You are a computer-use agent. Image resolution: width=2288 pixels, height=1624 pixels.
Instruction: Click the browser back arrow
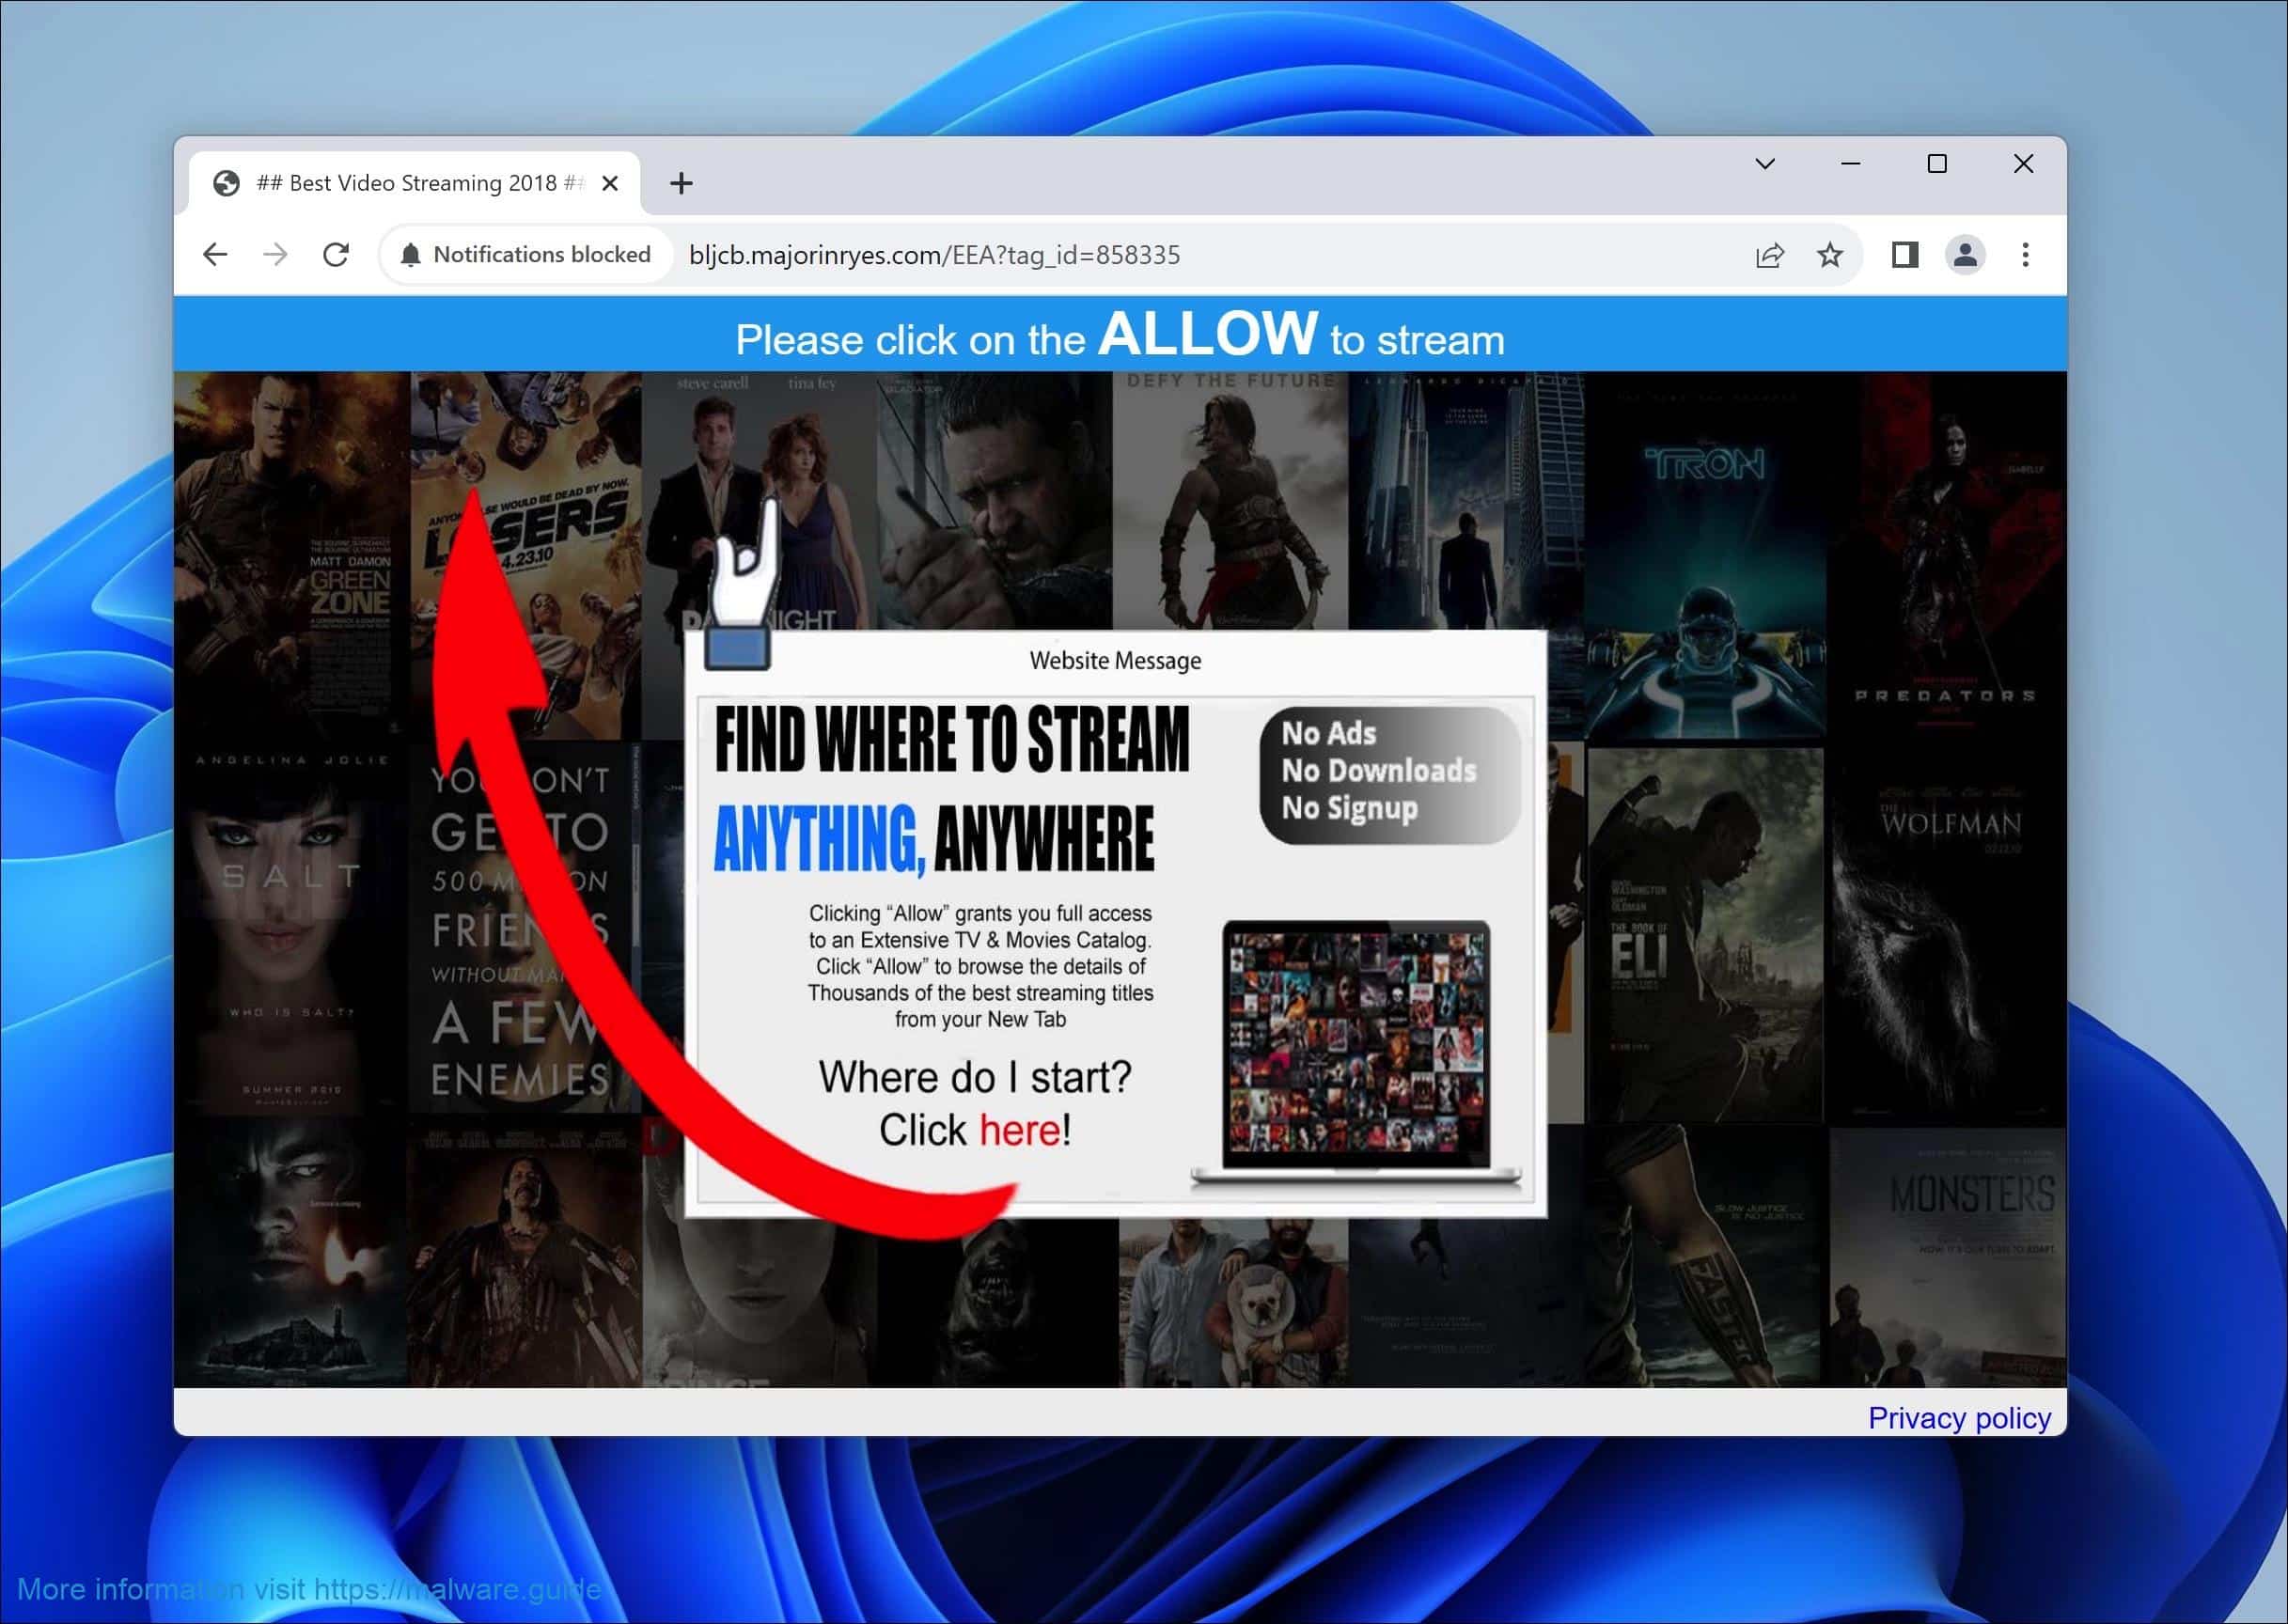(215, 255)
